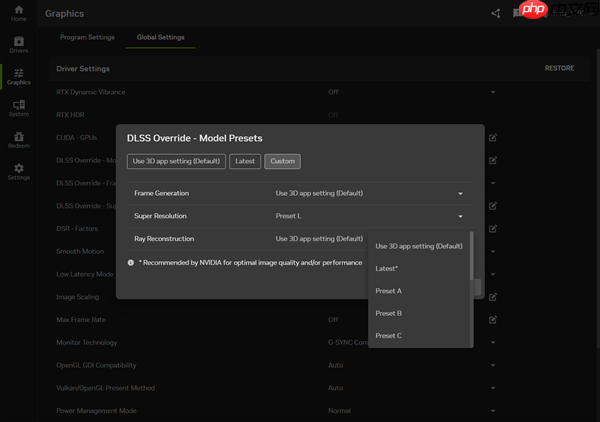Select the Graphics sidebar icon

(x=18, y=76)
